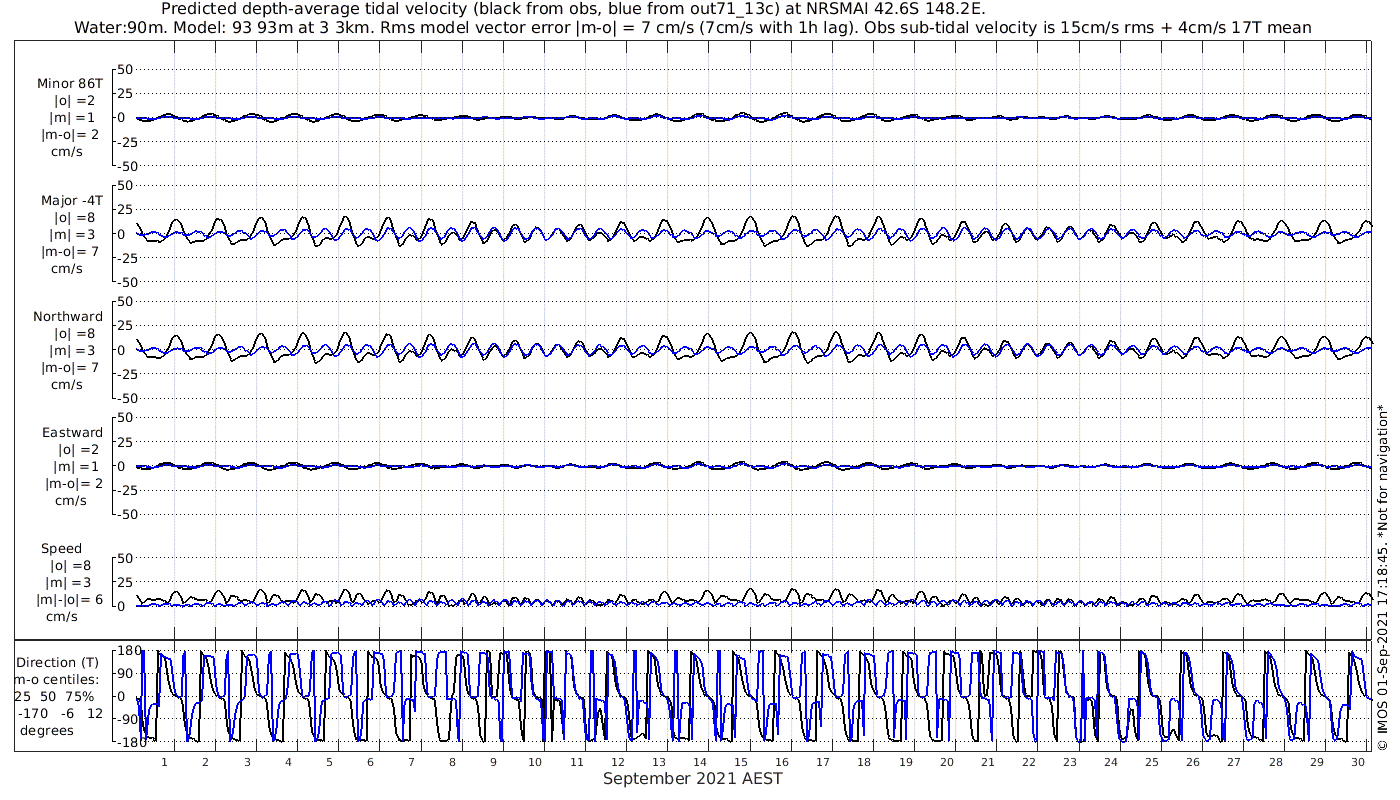Click the 'Major -4T' panel label
The height and width of the screenshot is (800, 1400).
70,201
